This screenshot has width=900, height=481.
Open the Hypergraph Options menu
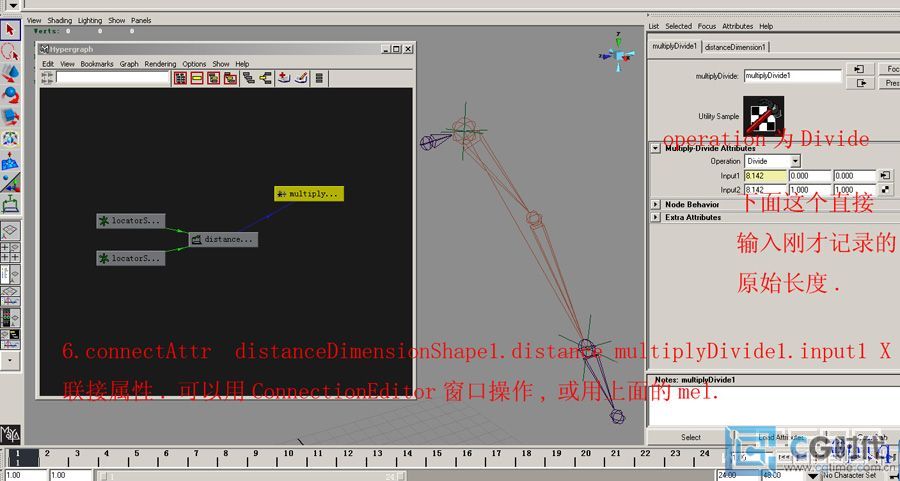click(x=194, y=64)
